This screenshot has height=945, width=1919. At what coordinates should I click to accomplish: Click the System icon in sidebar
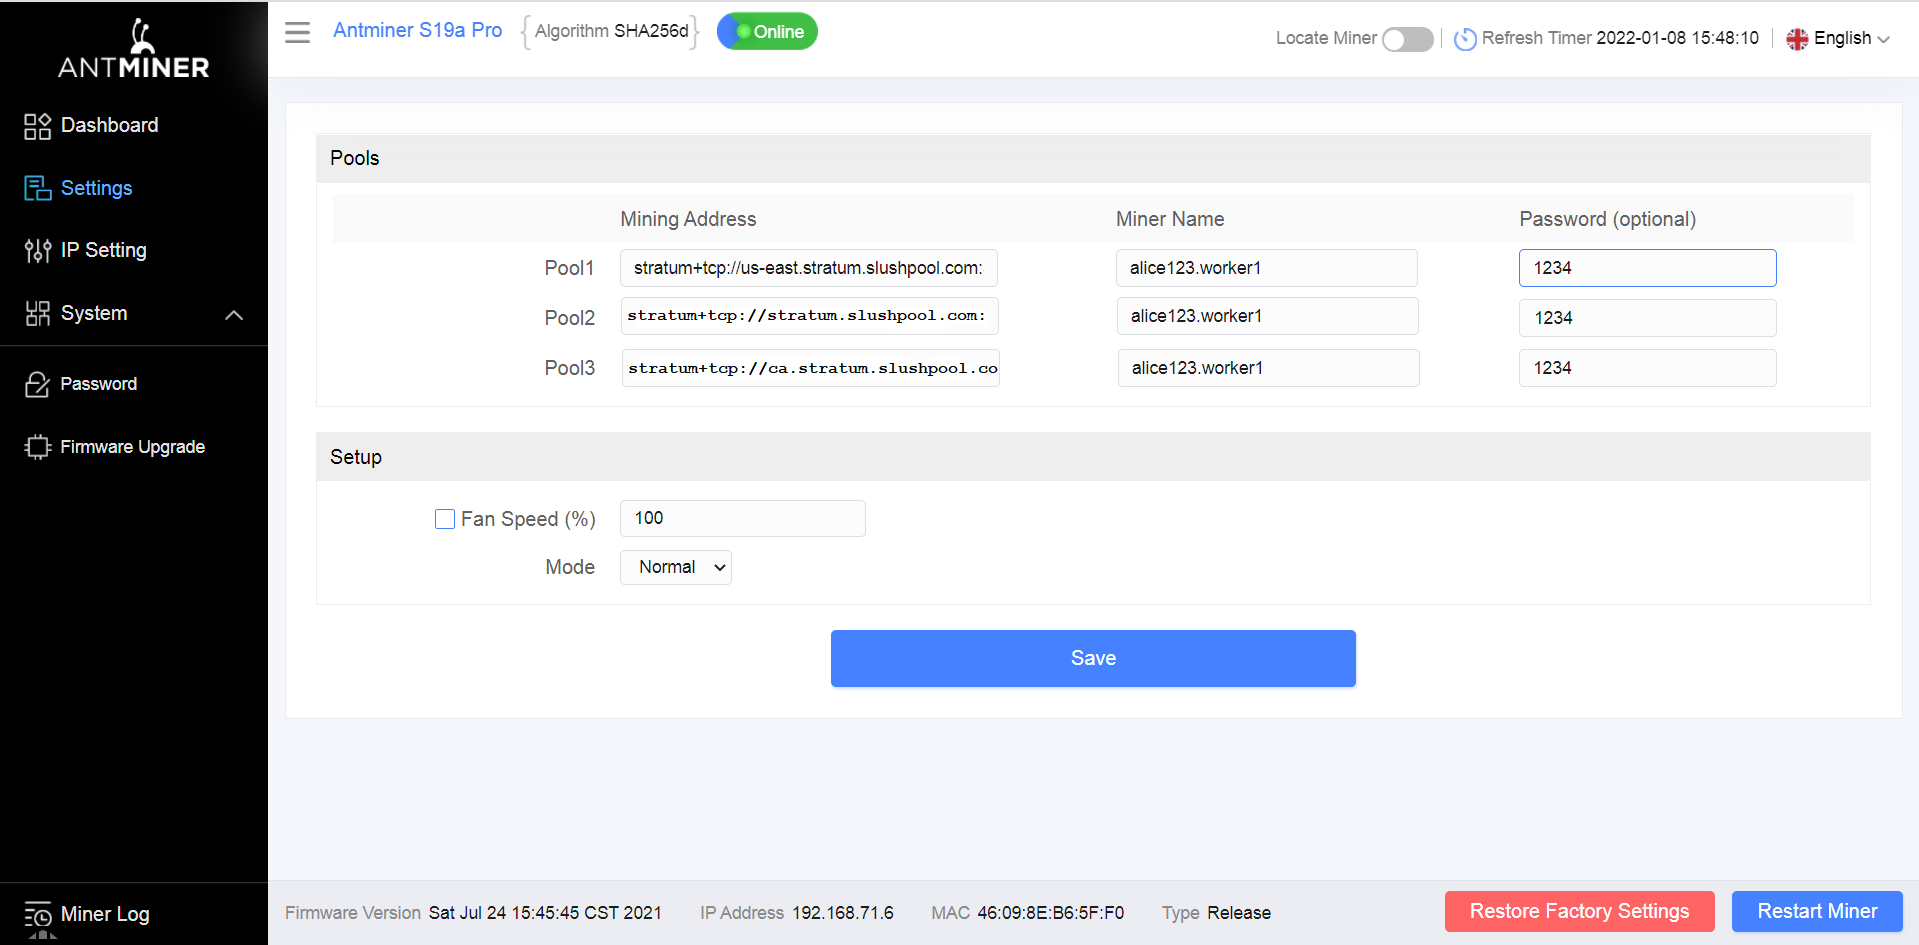point(37,313)
